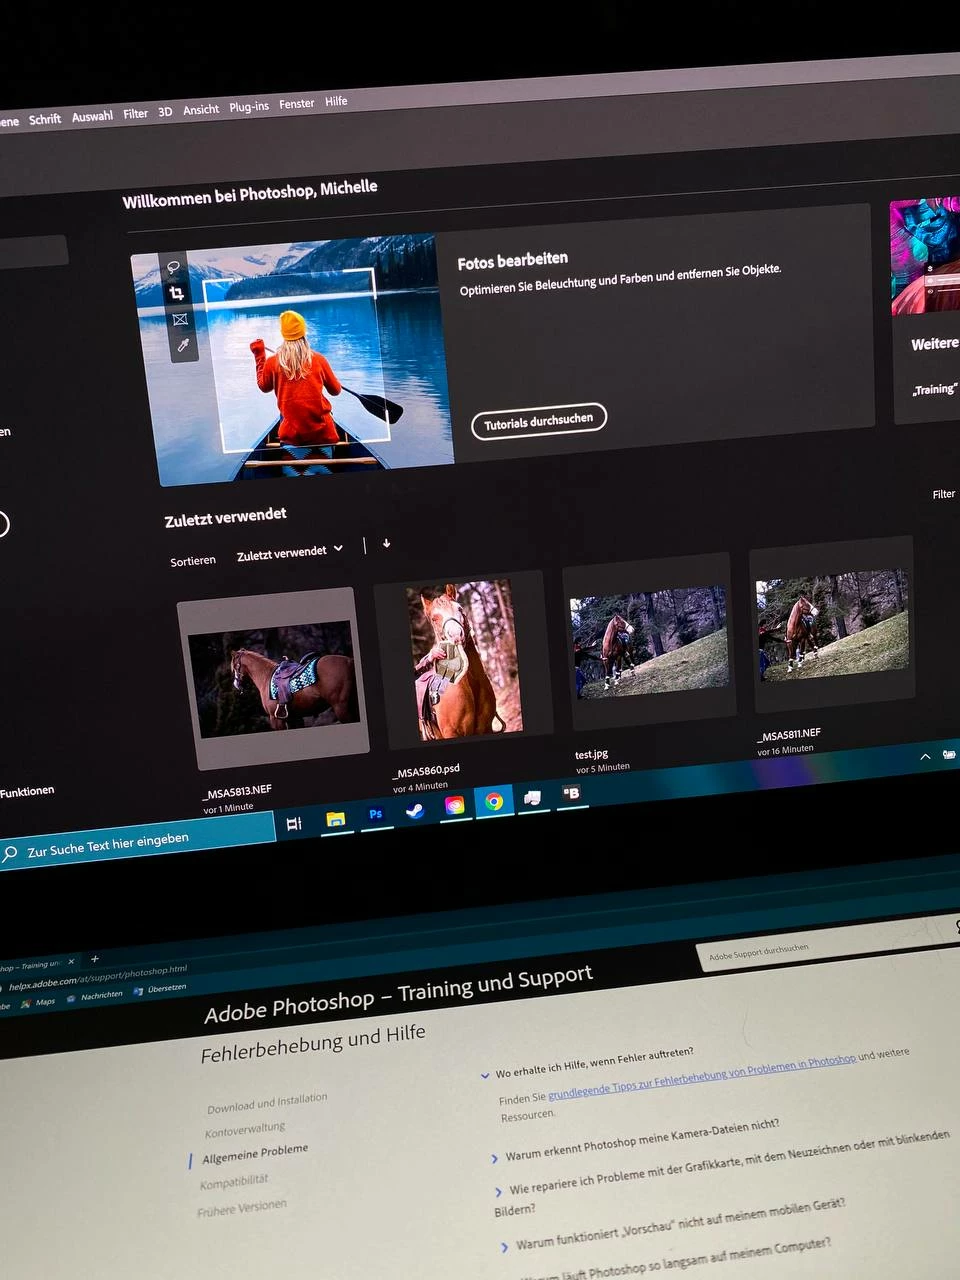Select Kompatibilität in support sidebar
The width and height of the screenshot is (960, 1280).
[x=234, y=1182]
